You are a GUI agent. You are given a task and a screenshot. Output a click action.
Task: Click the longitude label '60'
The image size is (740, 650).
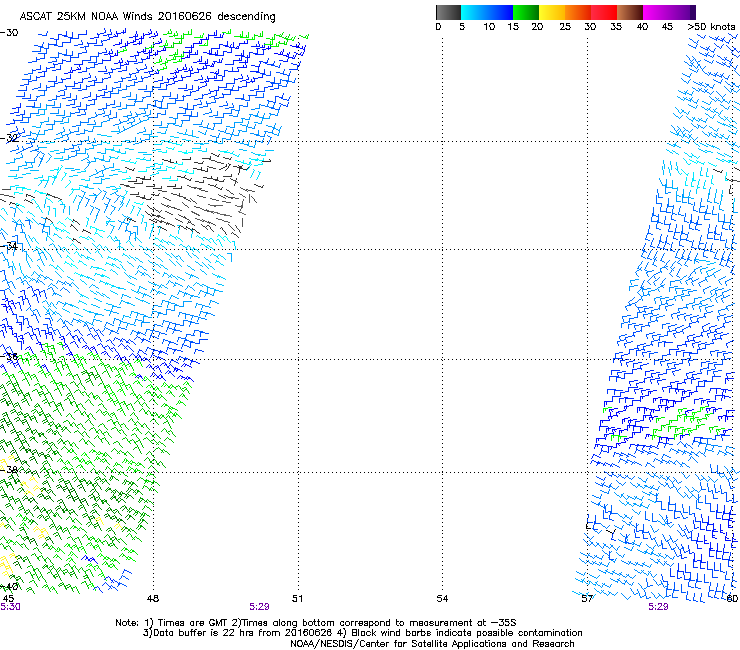tap(732, 599)
